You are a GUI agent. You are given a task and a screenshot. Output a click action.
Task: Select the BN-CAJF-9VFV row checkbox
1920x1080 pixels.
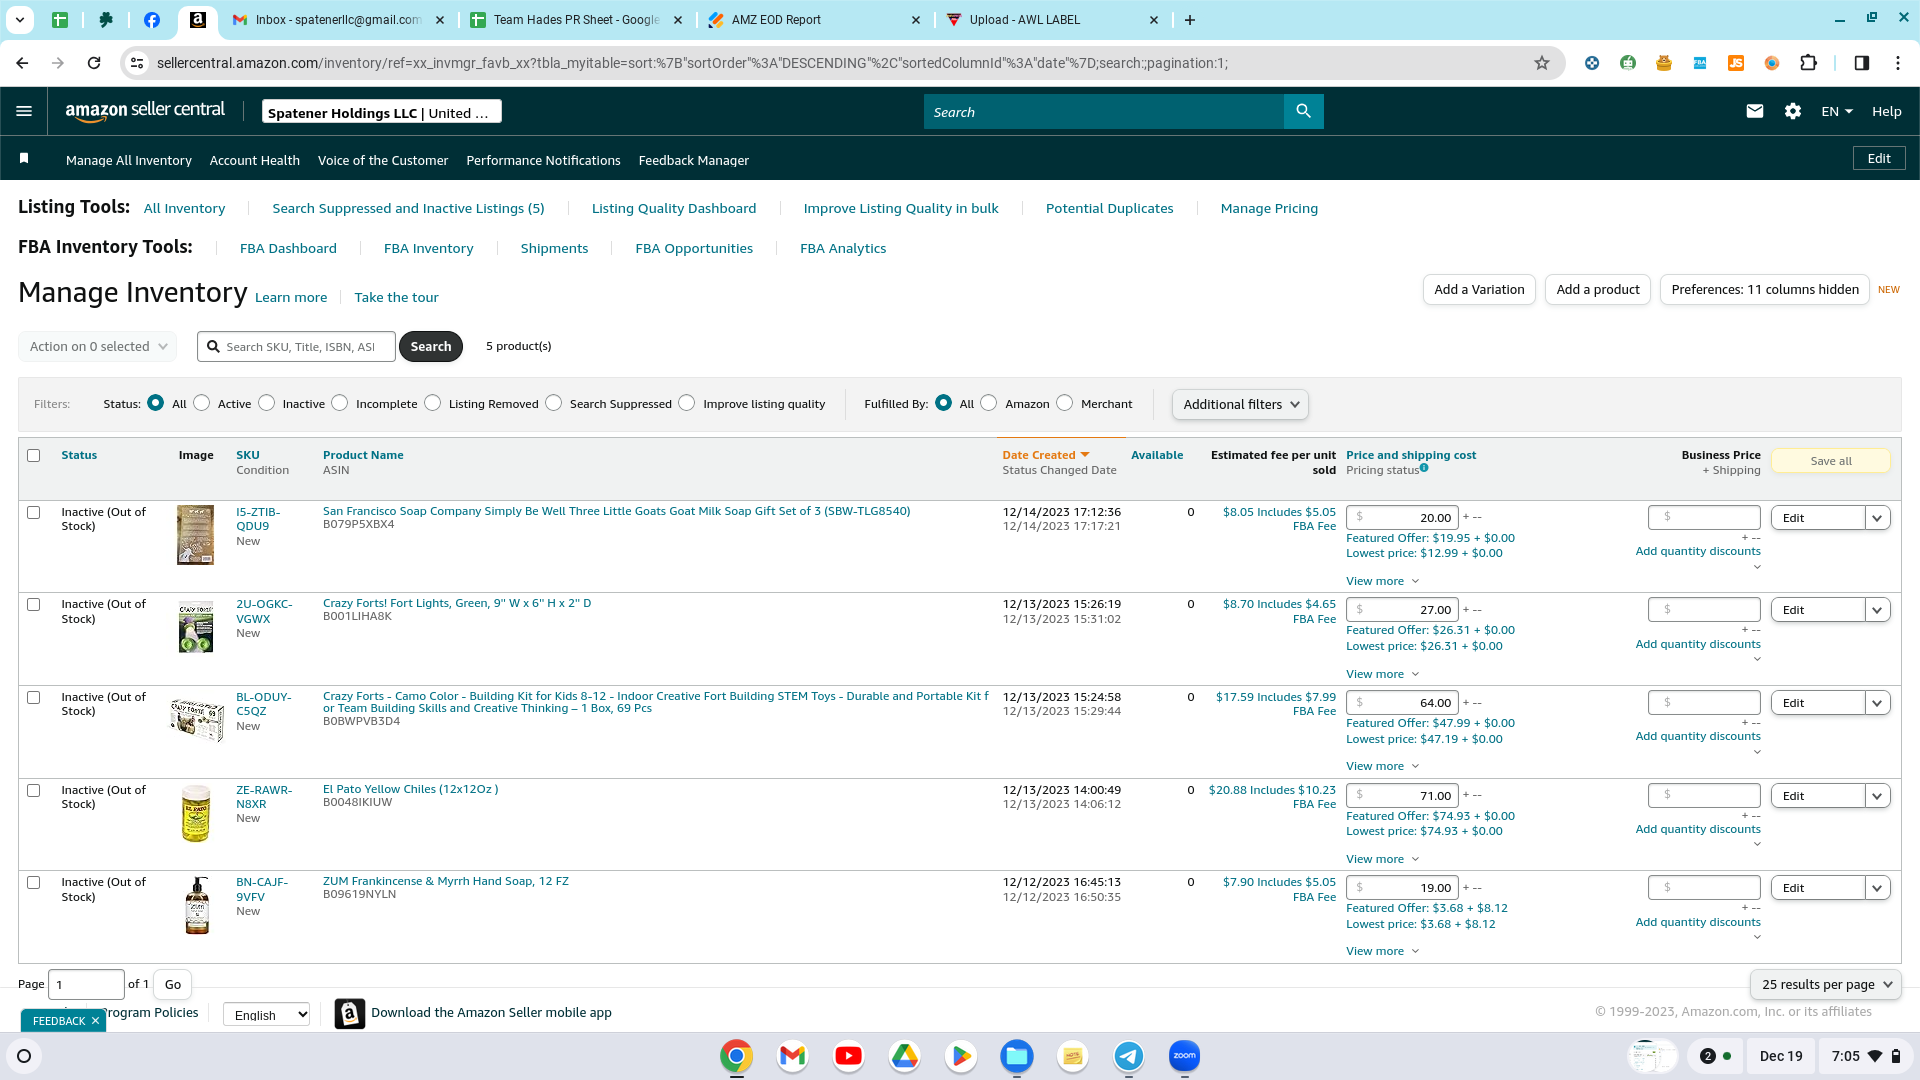[x=33, y=882]
